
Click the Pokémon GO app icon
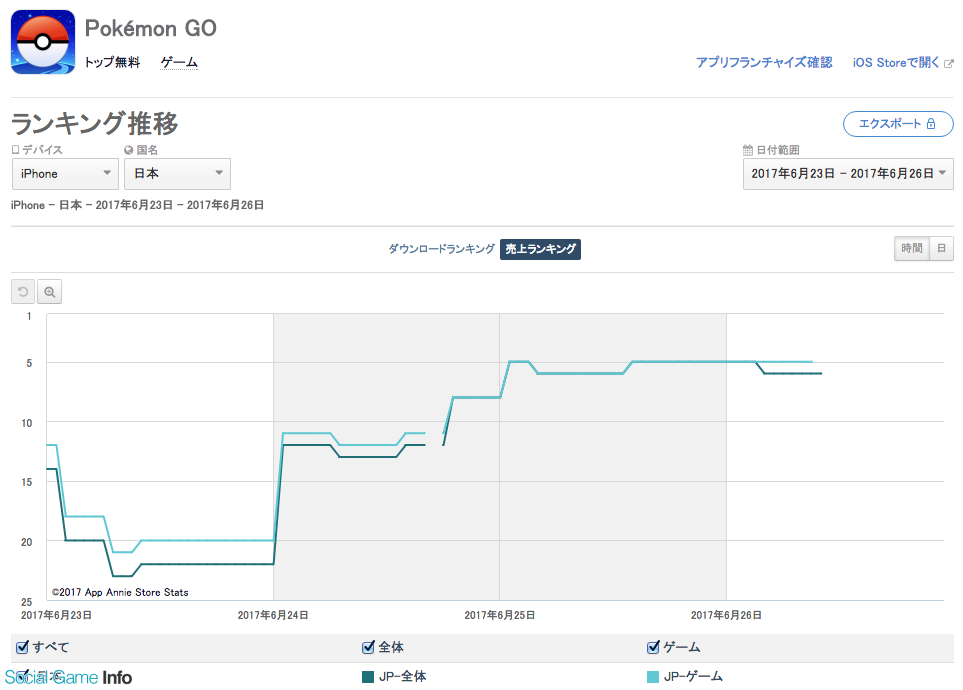coord(43,42)
